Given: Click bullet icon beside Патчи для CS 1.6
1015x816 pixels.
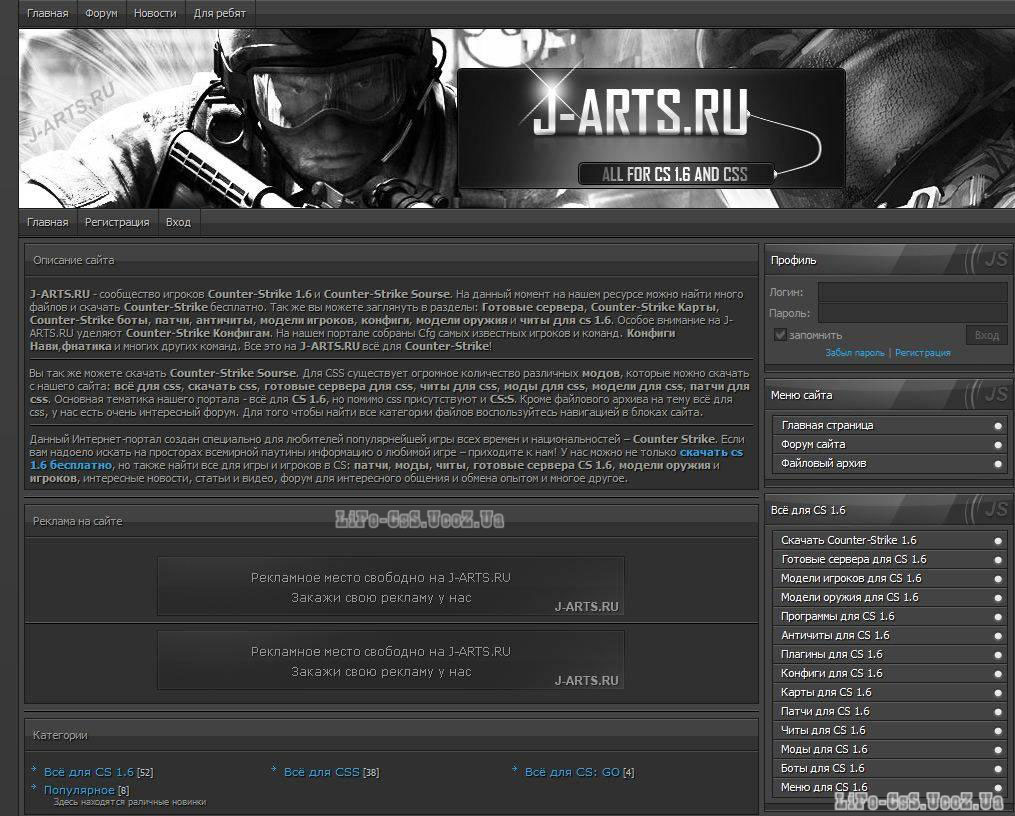Looking at the screenshot, I should point(998,712).
